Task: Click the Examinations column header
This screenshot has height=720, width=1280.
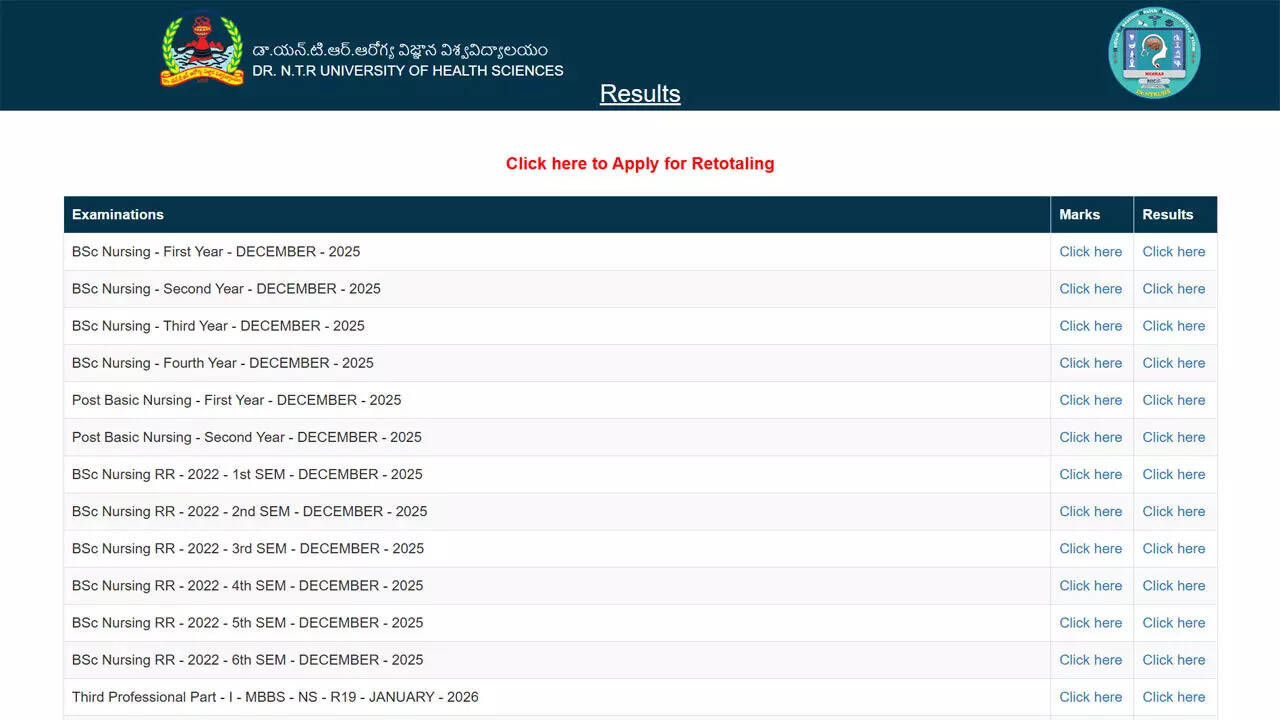Action: tap(118, 215)
